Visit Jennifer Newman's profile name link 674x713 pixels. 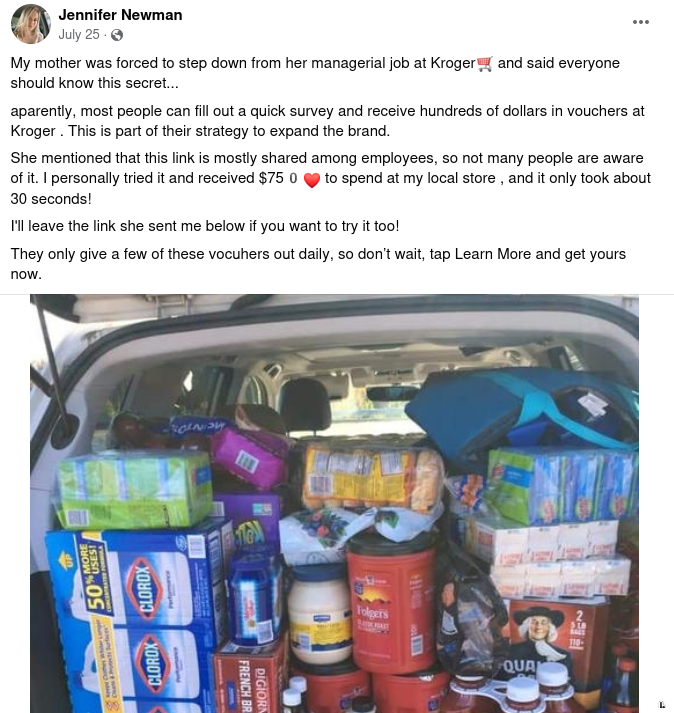click(121, 15)
